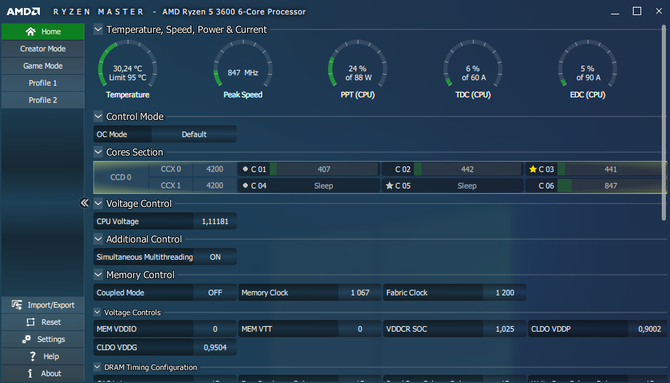Maximize the Ryzen Master window
The height and width of the screenshot is (383, 670).
[x=637, y=11]
